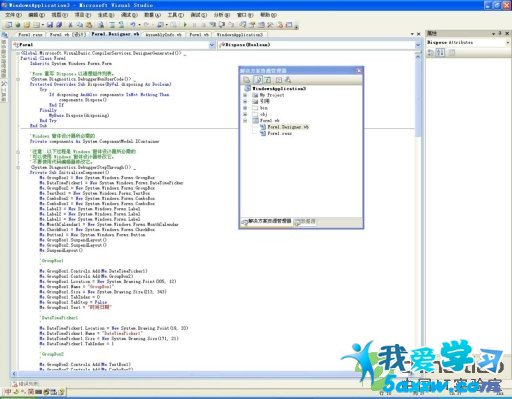Open Undo history dropdown arrow

[x=140, y=25]
